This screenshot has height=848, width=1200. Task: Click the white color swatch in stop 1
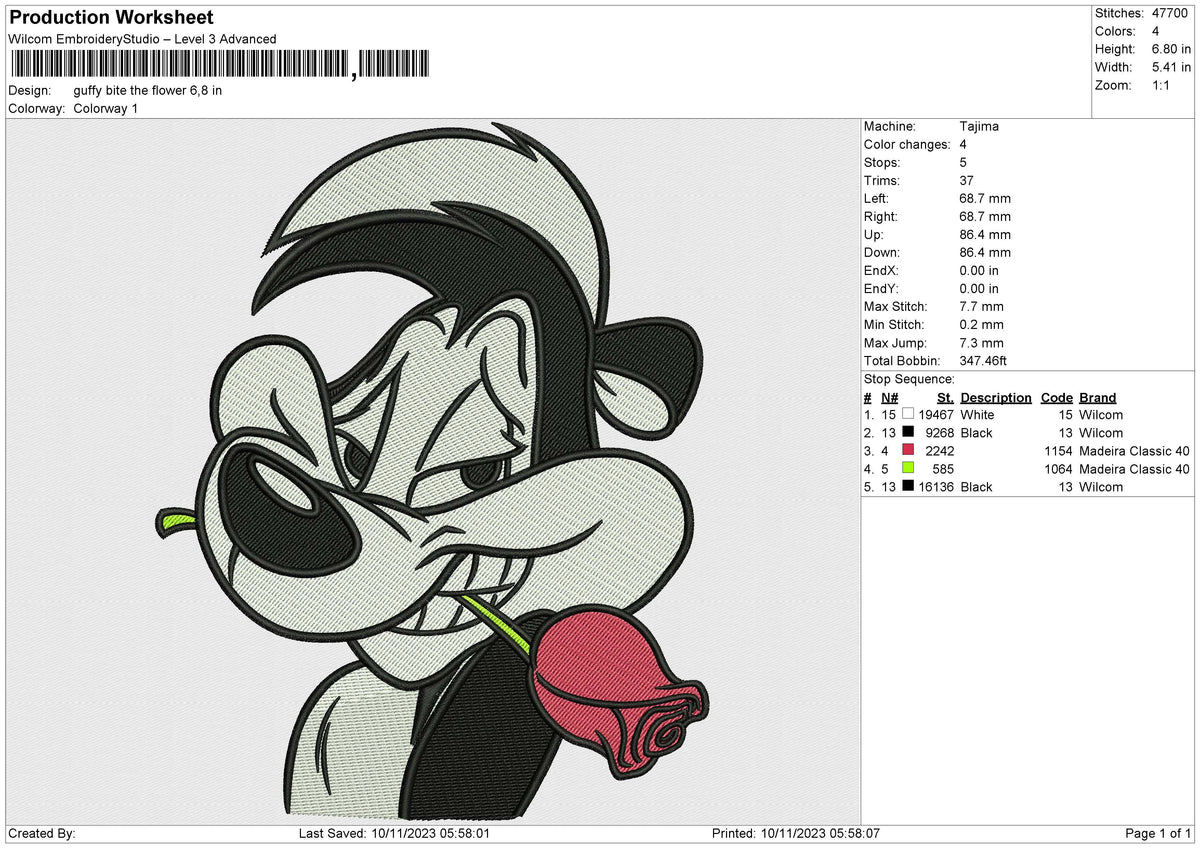[x=908, y=414]
